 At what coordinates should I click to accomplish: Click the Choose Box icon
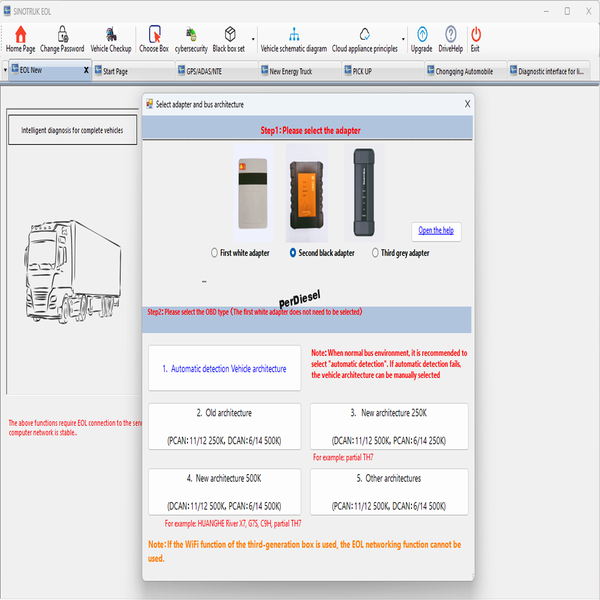[154, 38]
